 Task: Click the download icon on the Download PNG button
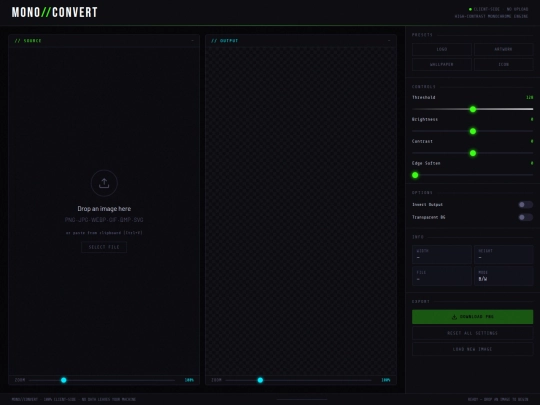(x=454, y=317)
